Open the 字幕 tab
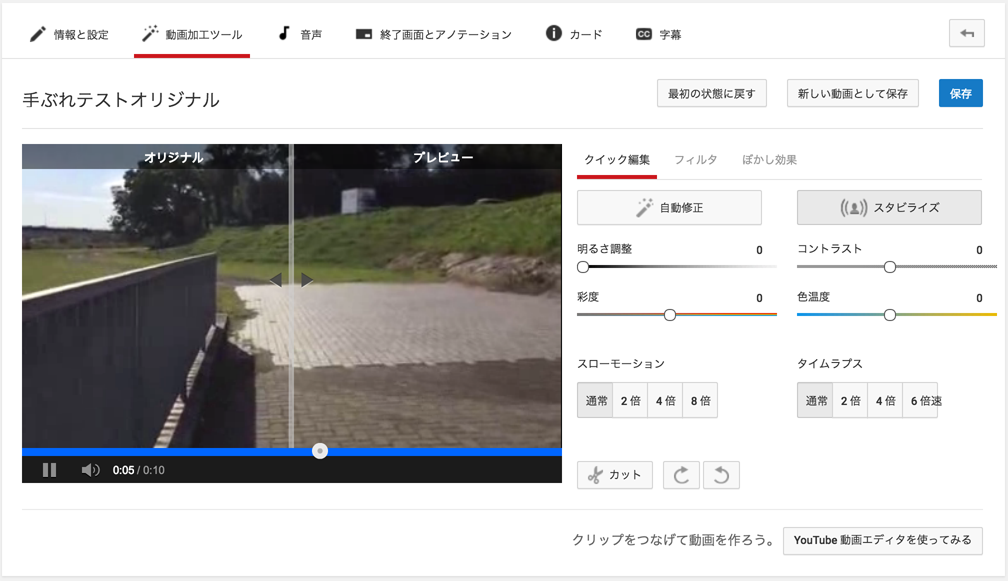The width and height of the screenshot is (1008, 581). (658, 35)
